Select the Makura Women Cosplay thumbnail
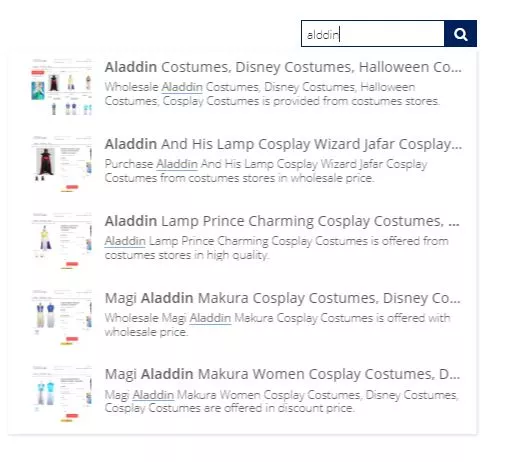The width and height of the screenshot is (505, 462). pos(62,394)
